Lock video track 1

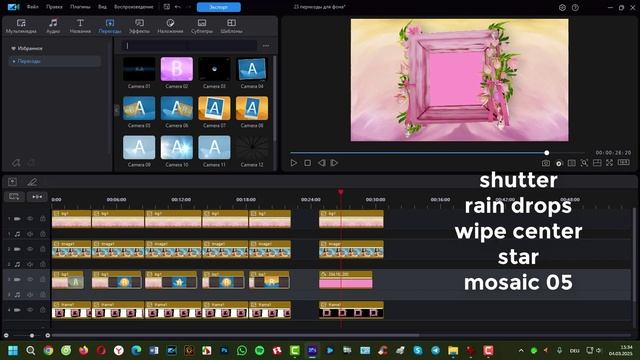point(42,219)
